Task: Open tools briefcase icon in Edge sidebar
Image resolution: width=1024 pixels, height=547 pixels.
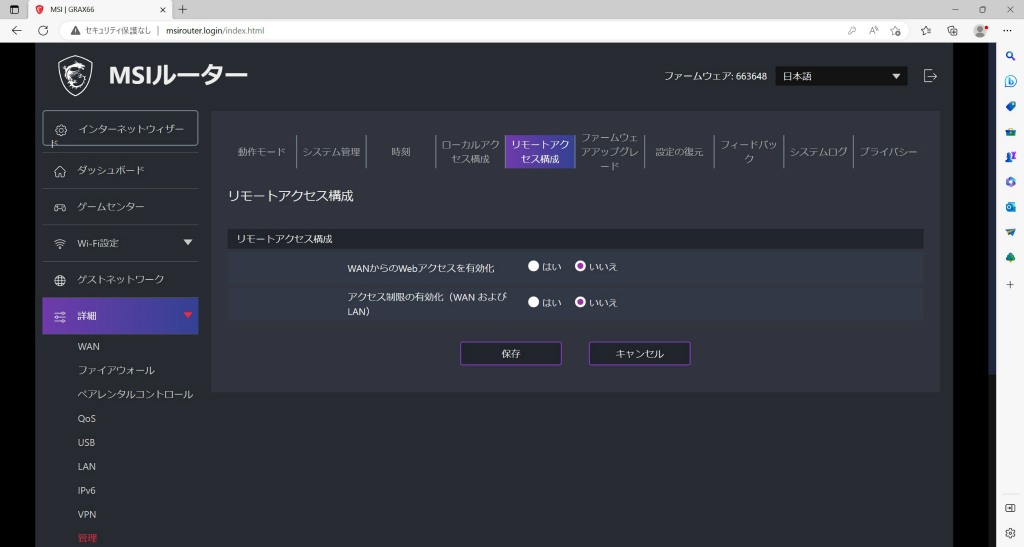Action: point(1010,132)
